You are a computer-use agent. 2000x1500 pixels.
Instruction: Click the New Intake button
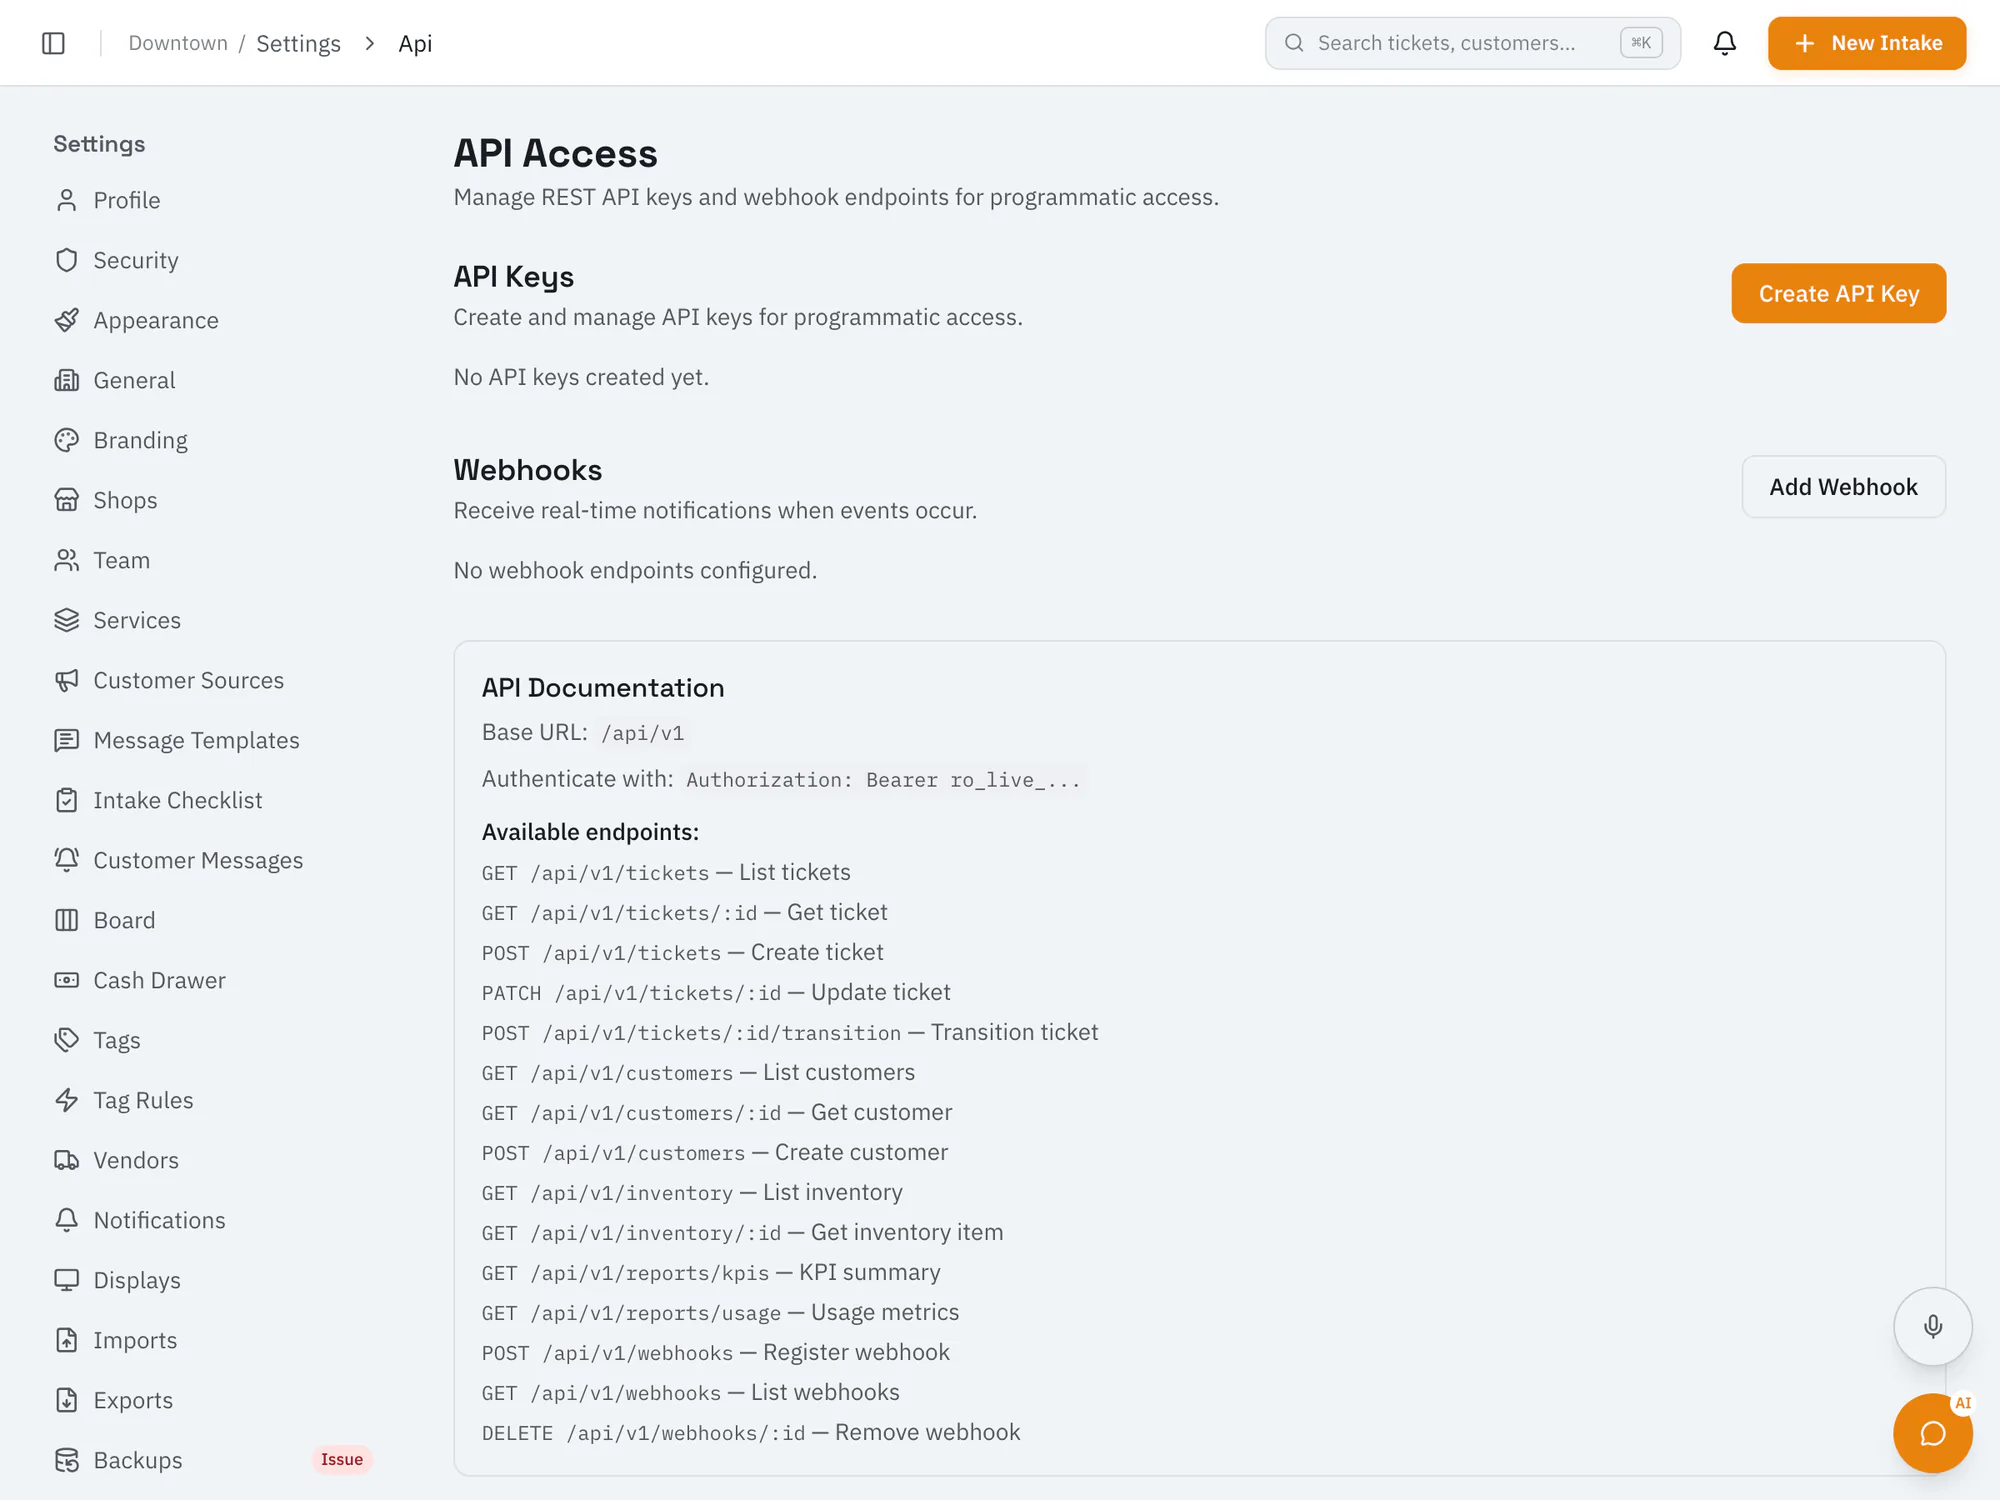point(1866,43)
